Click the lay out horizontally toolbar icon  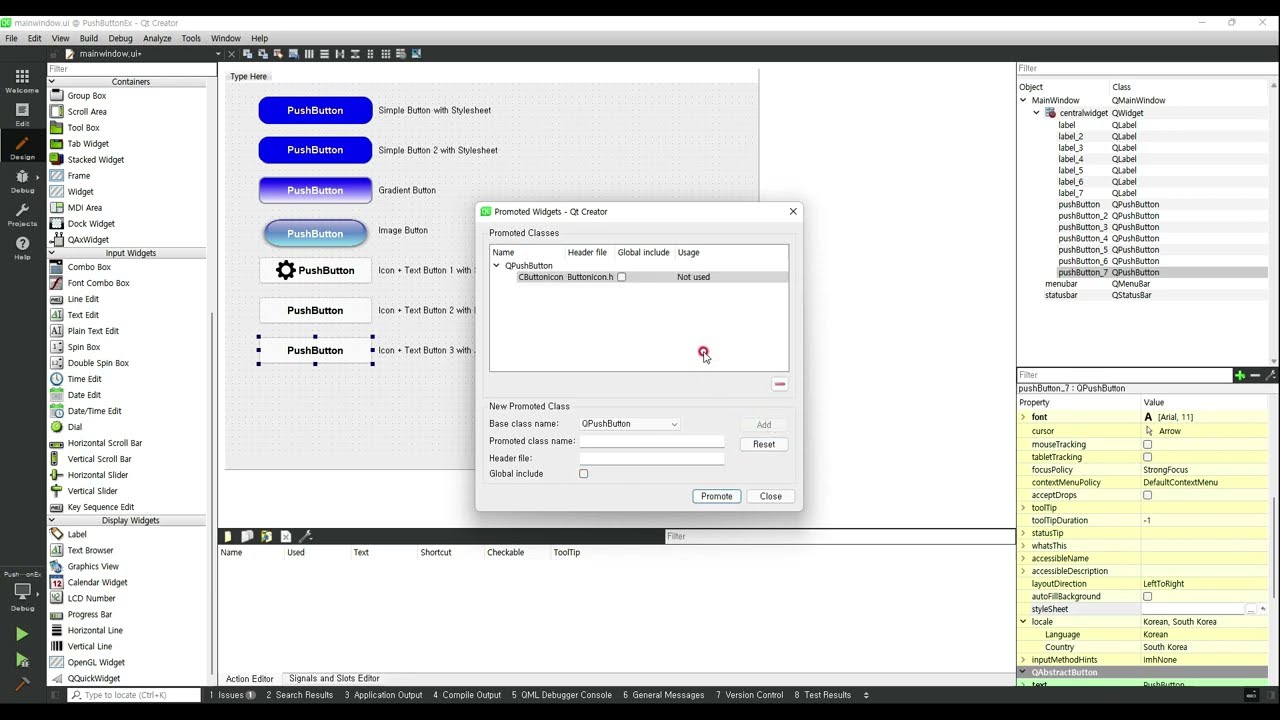point(309,54)
